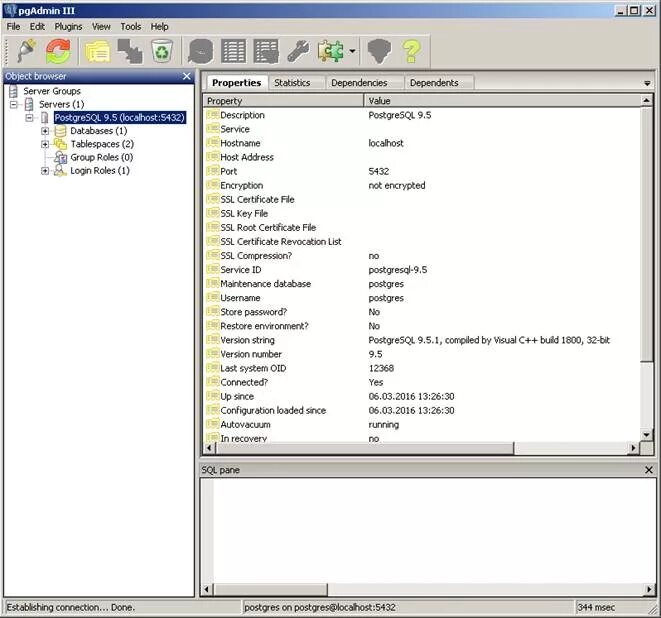The height and width of the screenshot is (618, 661).
Task: Click the Guru hints icon
Action: click(379, 51)
